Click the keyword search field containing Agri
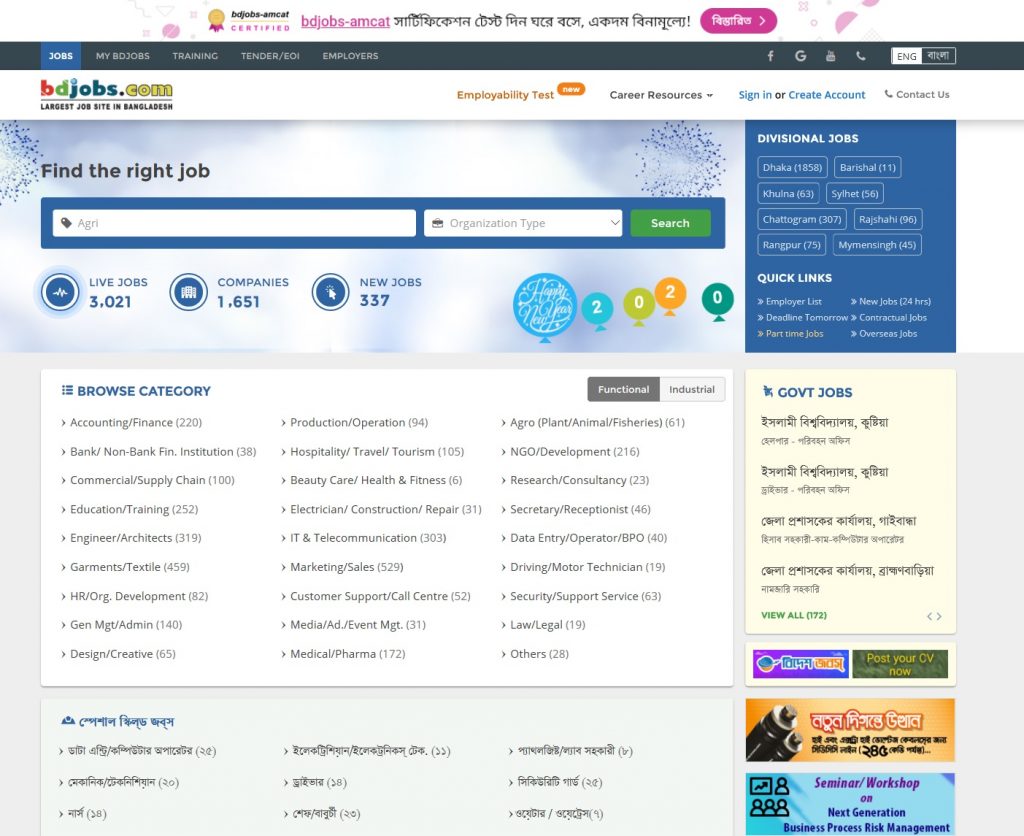1024x836 pixels. (235, 223)
